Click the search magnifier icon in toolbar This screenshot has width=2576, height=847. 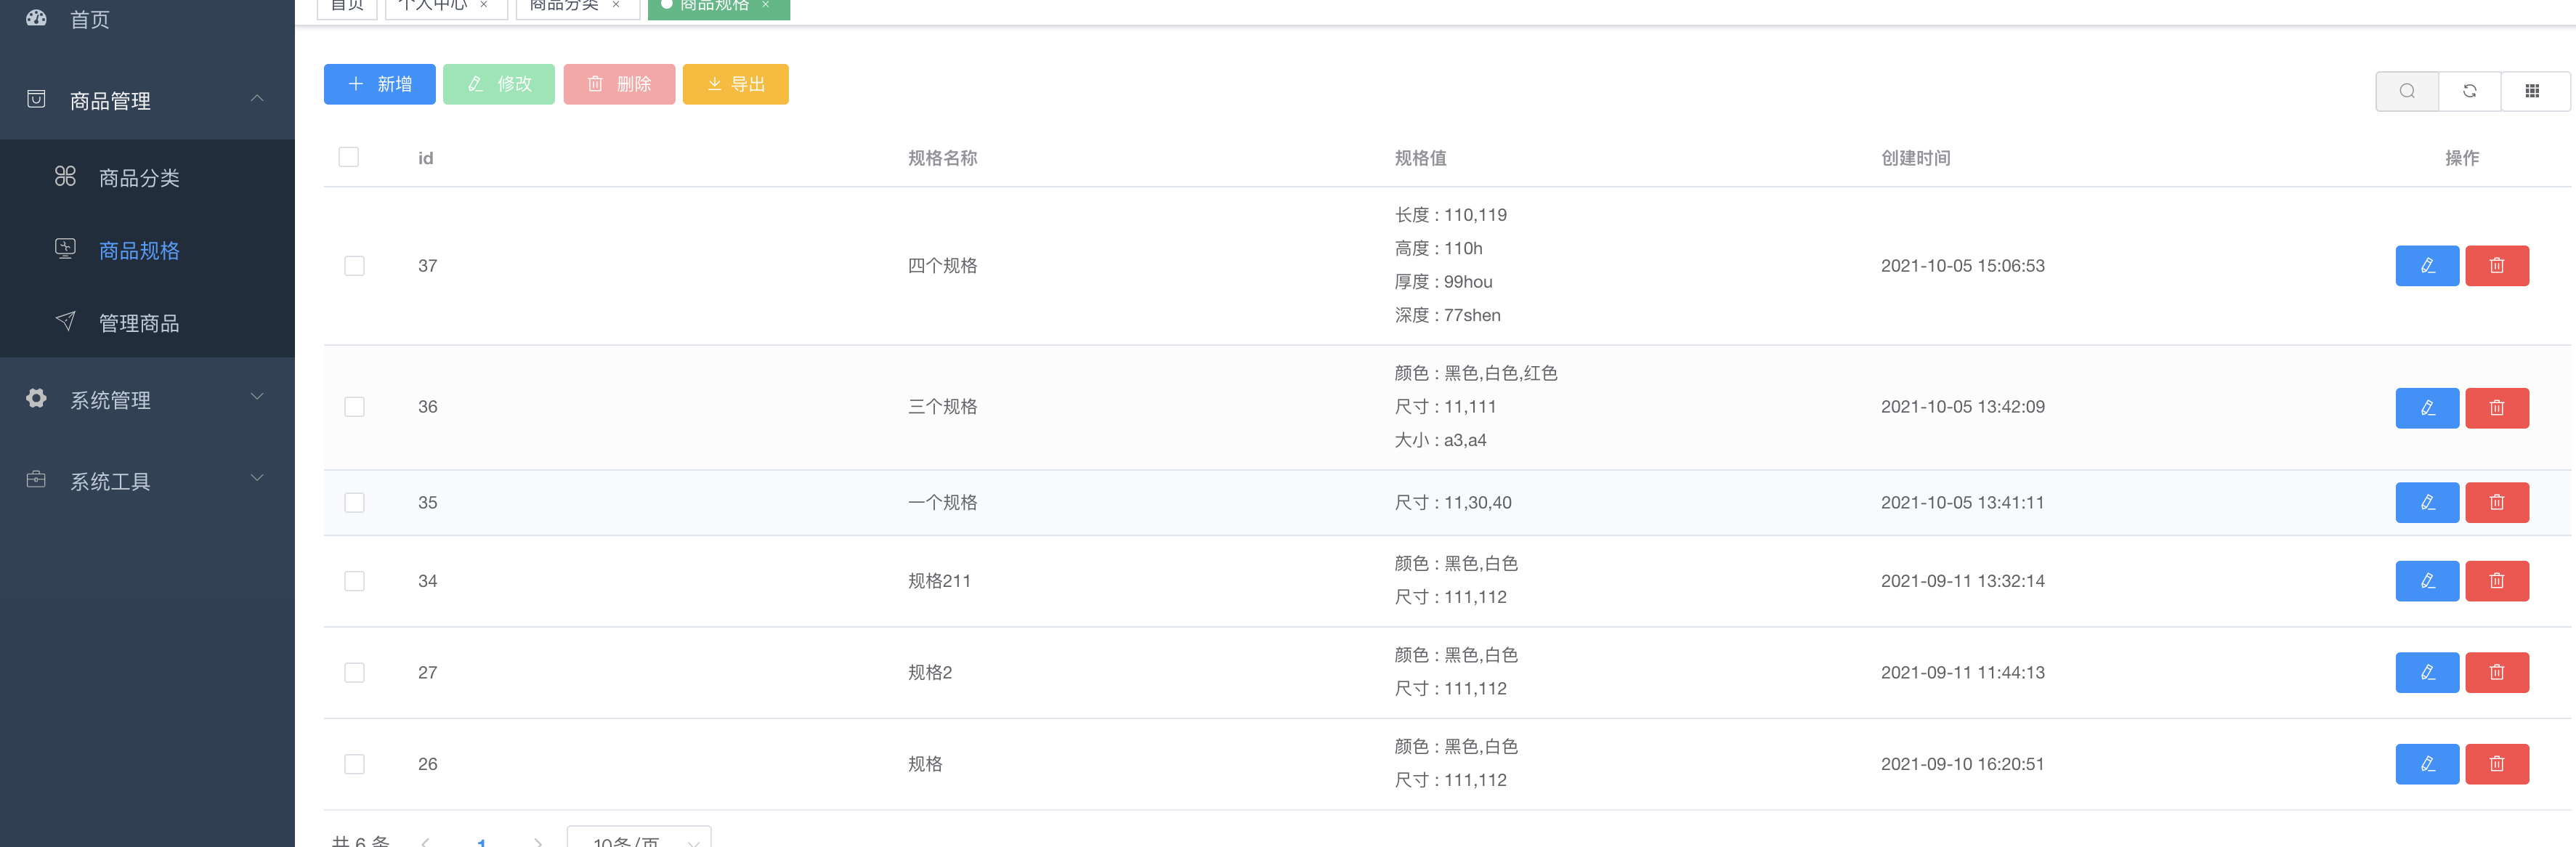click(2406, 91)
